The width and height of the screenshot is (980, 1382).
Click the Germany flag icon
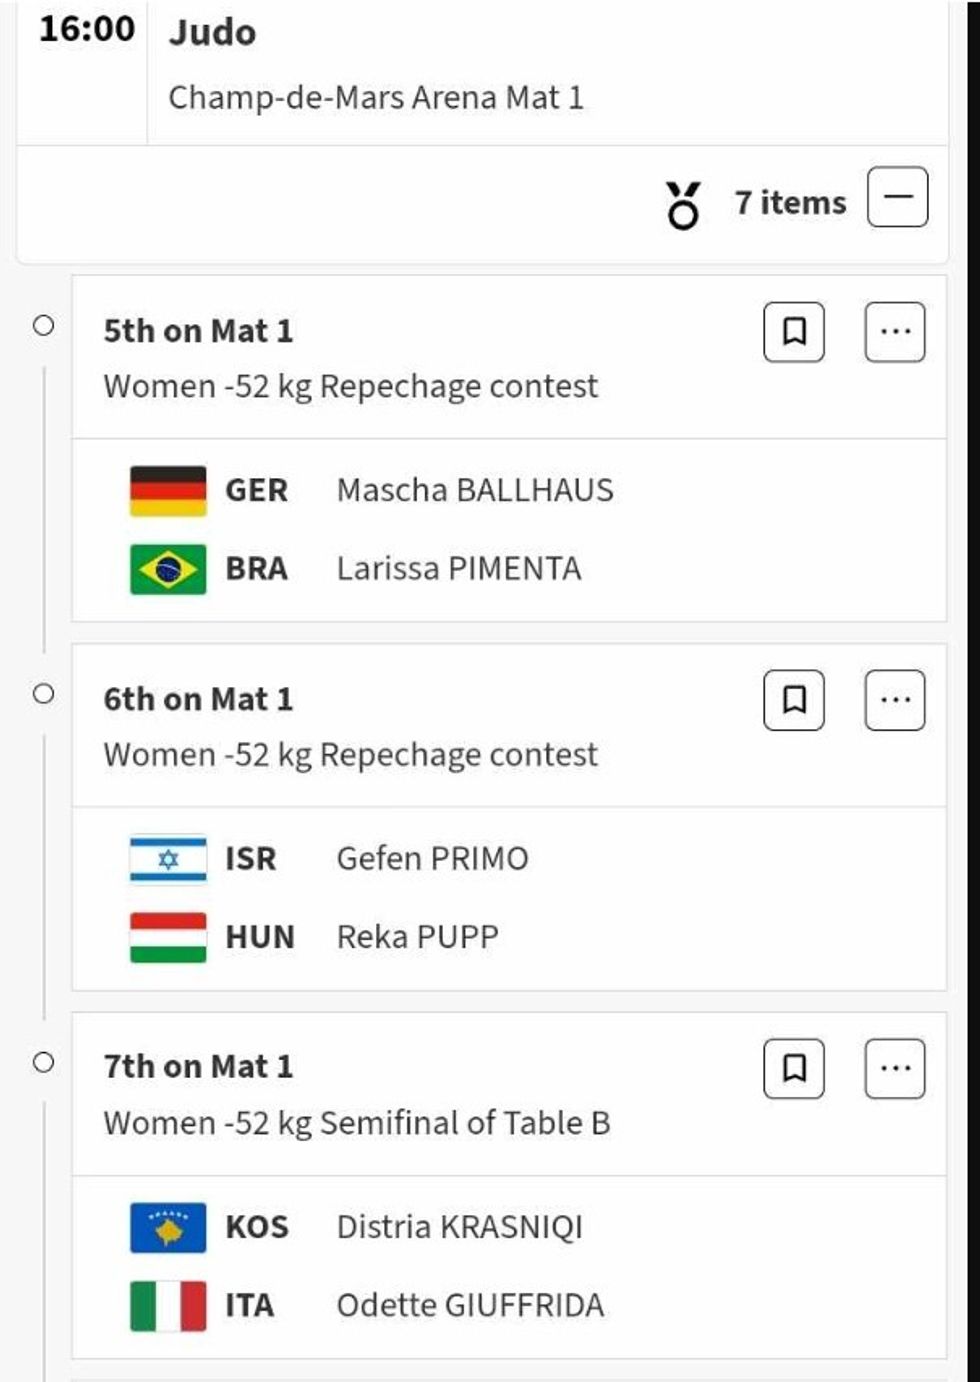point(168,491)
